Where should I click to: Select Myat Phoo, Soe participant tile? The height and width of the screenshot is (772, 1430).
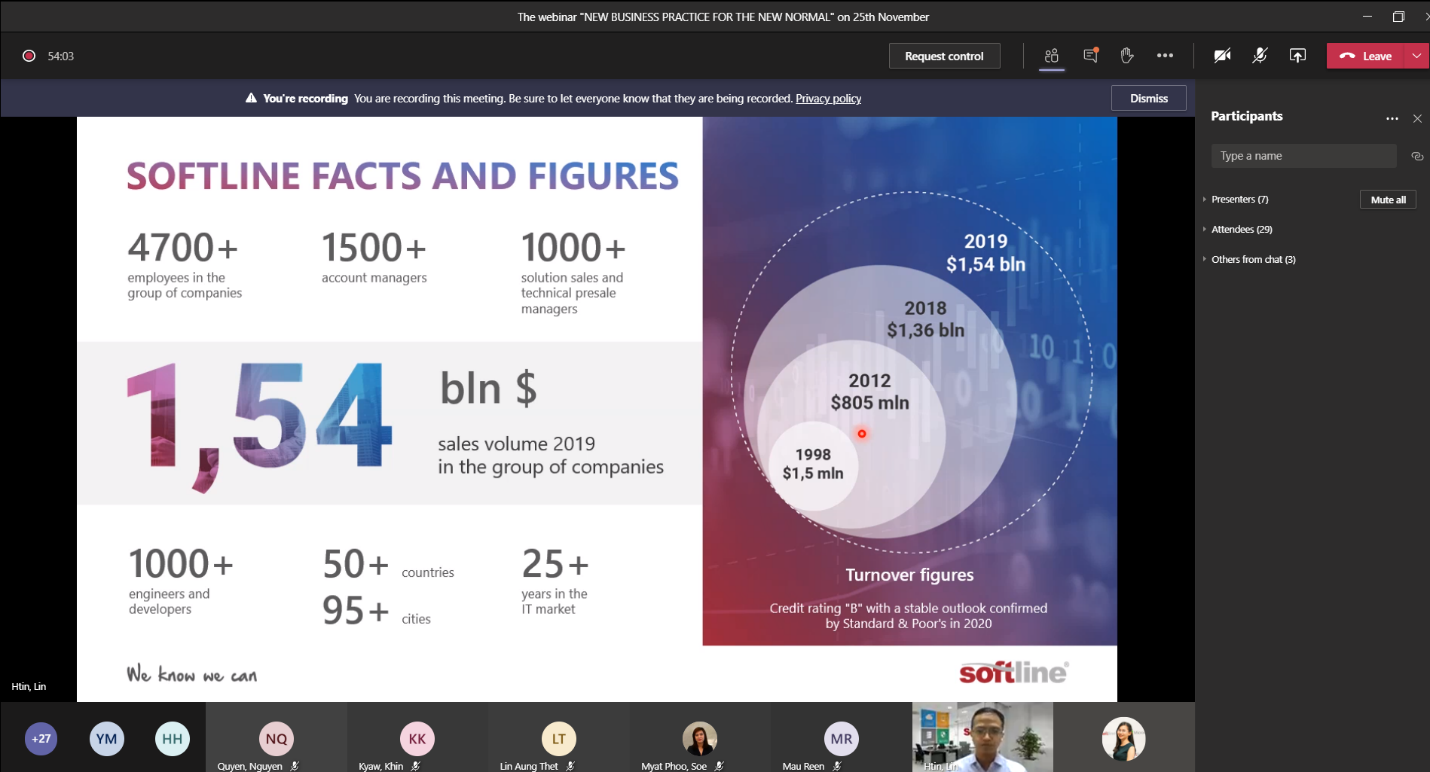[699, 737]
